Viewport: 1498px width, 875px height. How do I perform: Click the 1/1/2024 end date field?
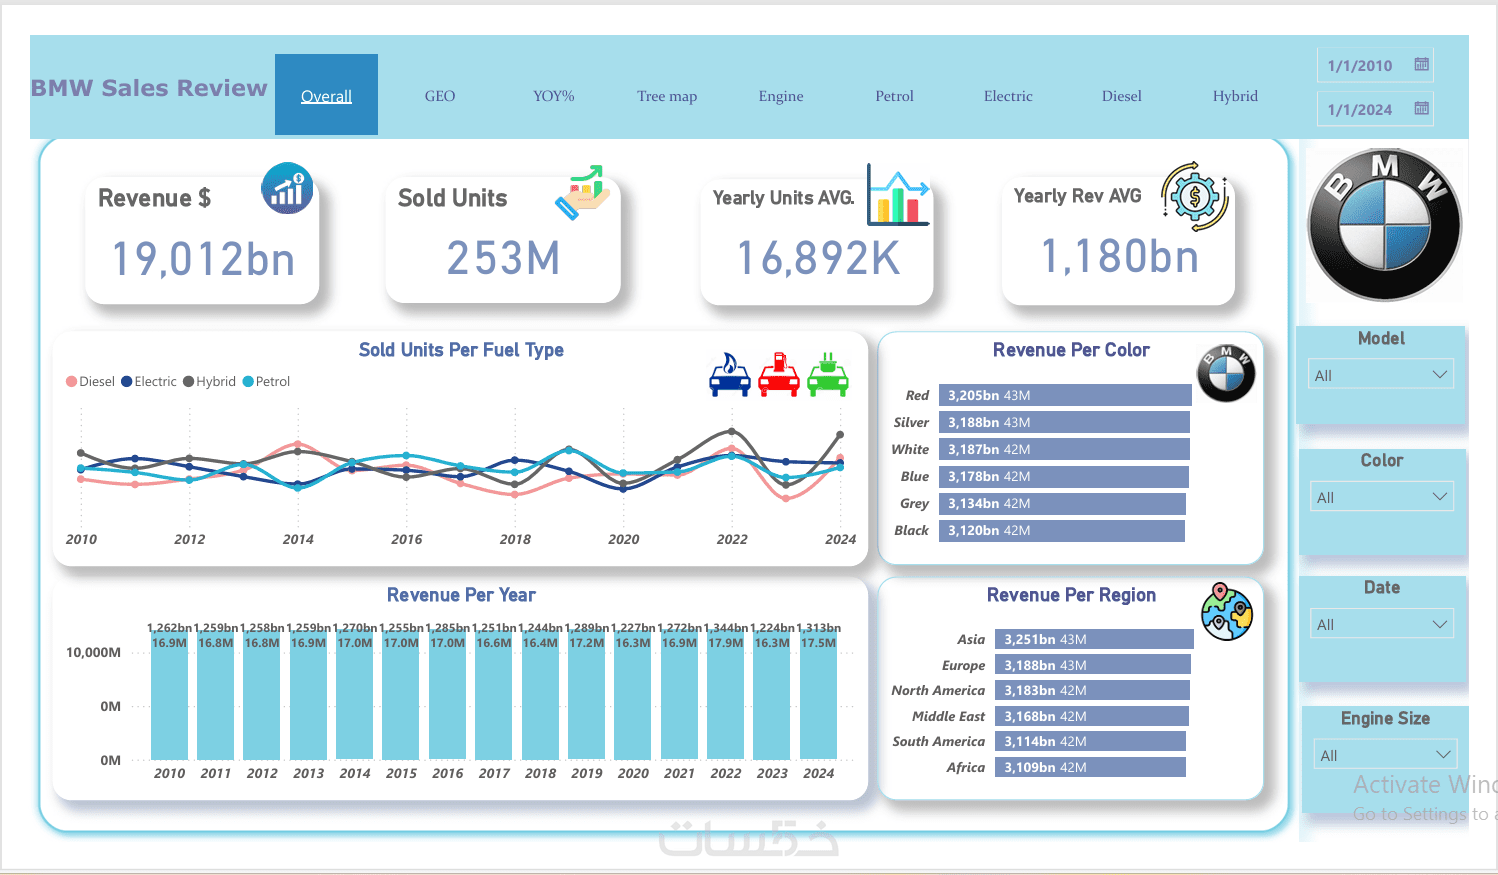click(1375, 109)
